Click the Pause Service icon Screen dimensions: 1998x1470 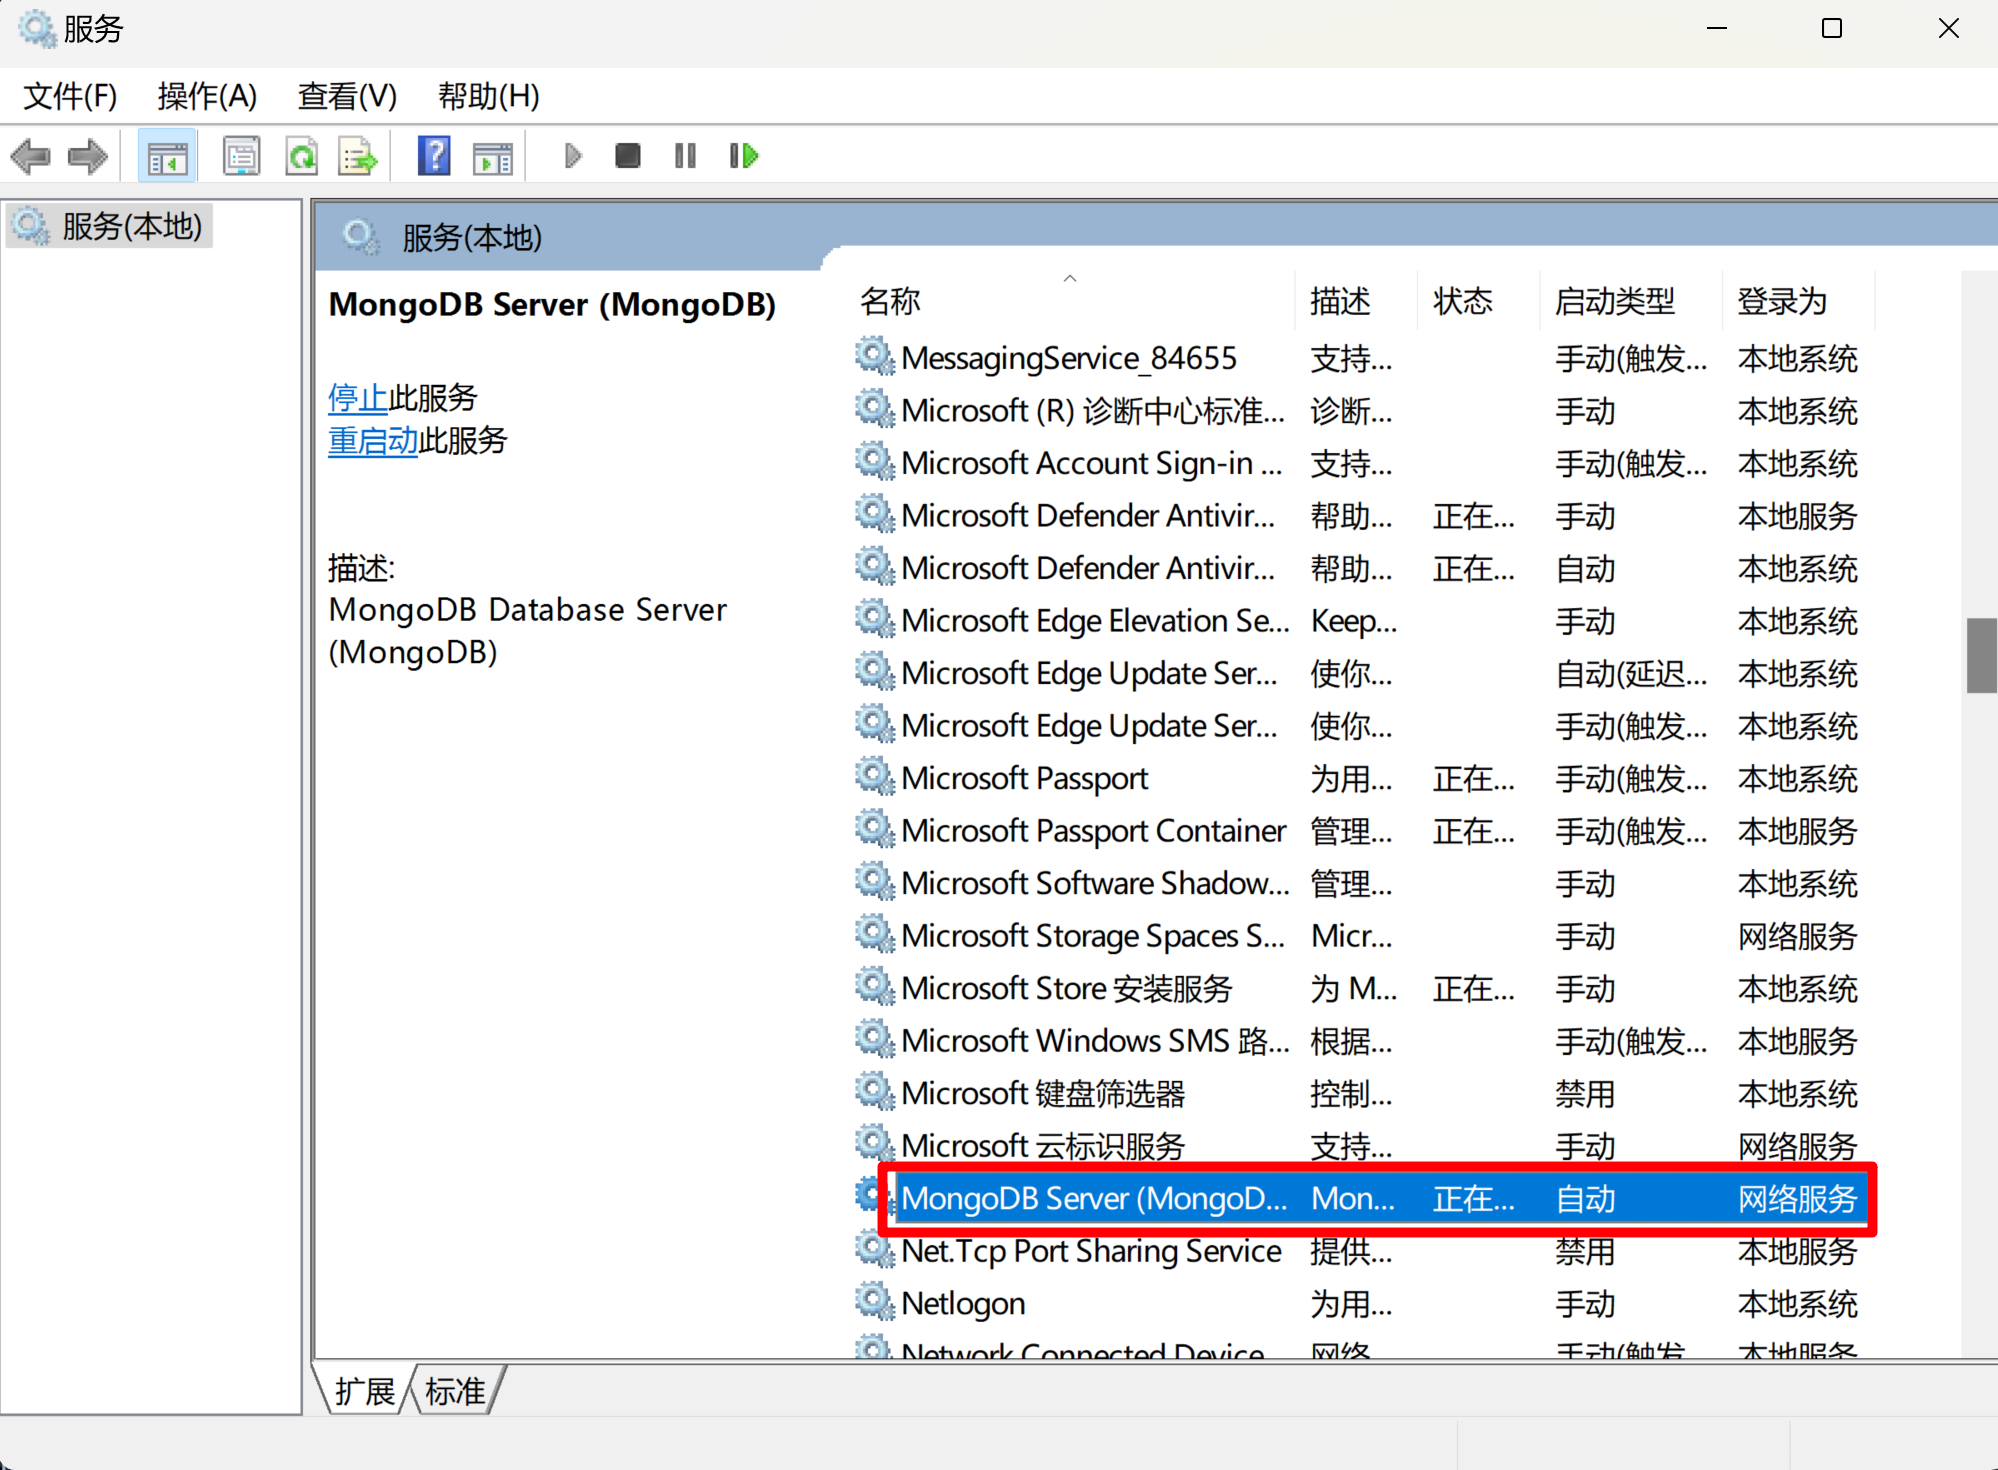pyautogui.click(x=685, y=156)
